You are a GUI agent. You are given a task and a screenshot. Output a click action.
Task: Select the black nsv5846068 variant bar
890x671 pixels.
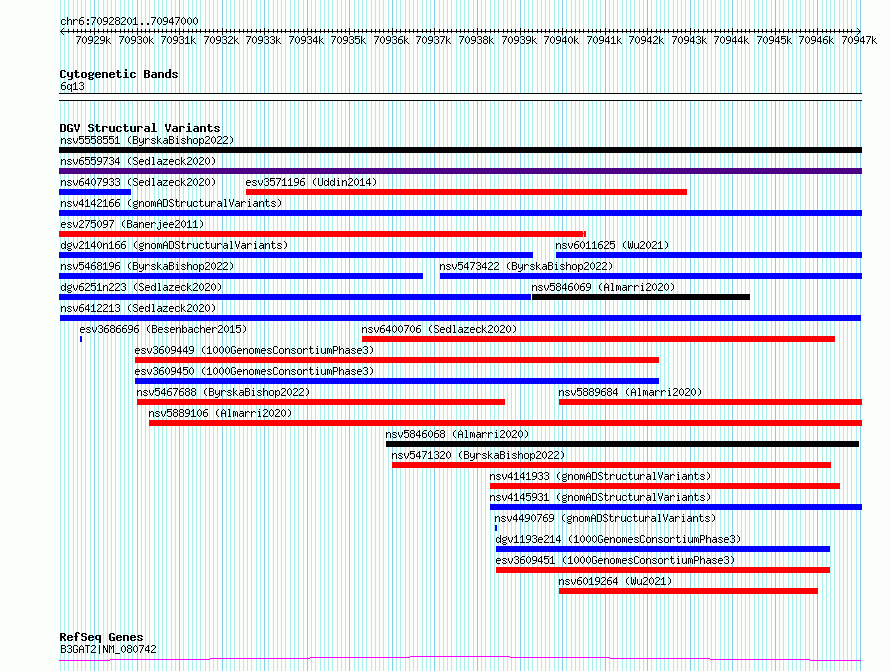coord(622,444)
